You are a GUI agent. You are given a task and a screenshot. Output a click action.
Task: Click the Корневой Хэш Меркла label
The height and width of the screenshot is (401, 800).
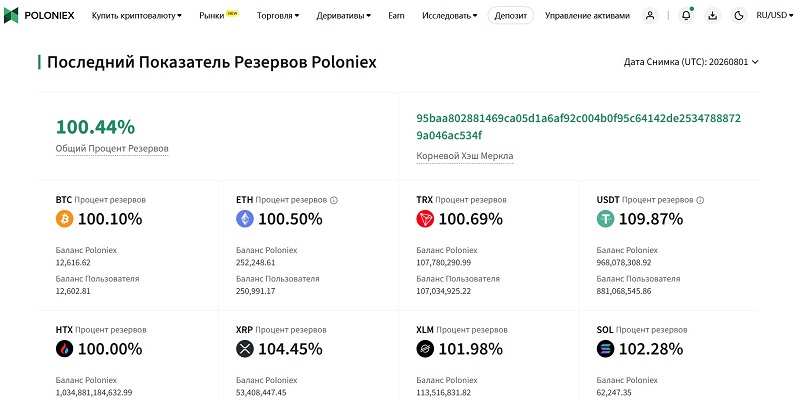click(x=465, y=156)
